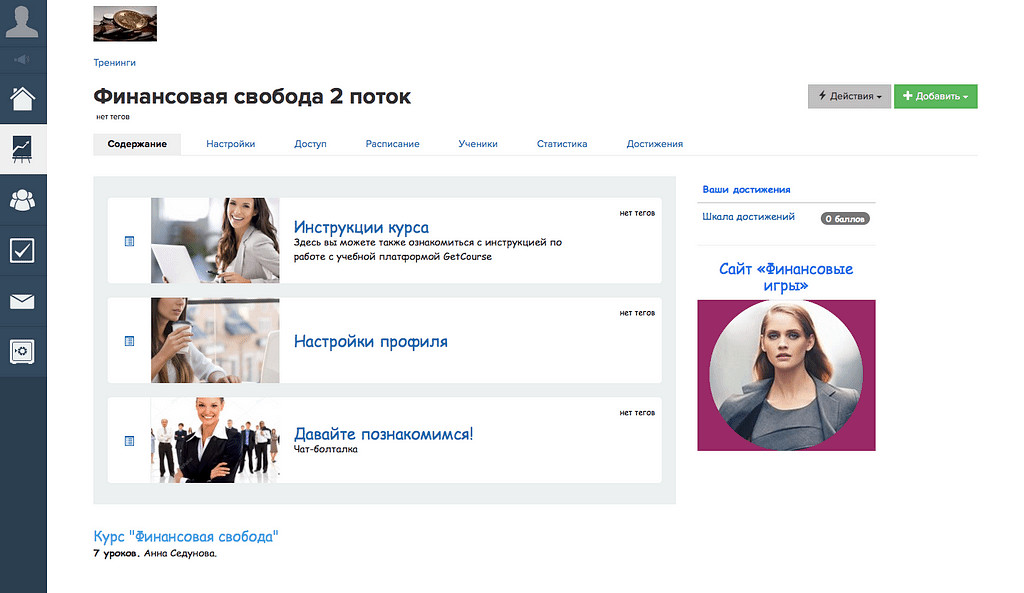
Task: Go to the Home house icon
Action: tap(22, 99)
